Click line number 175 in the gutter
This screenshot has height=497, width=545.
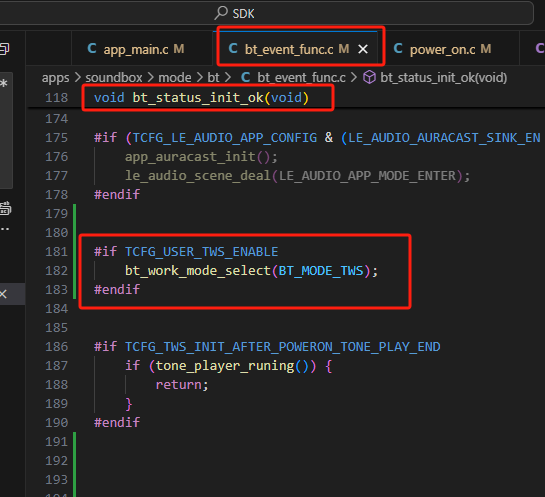(x=56, y=138)
